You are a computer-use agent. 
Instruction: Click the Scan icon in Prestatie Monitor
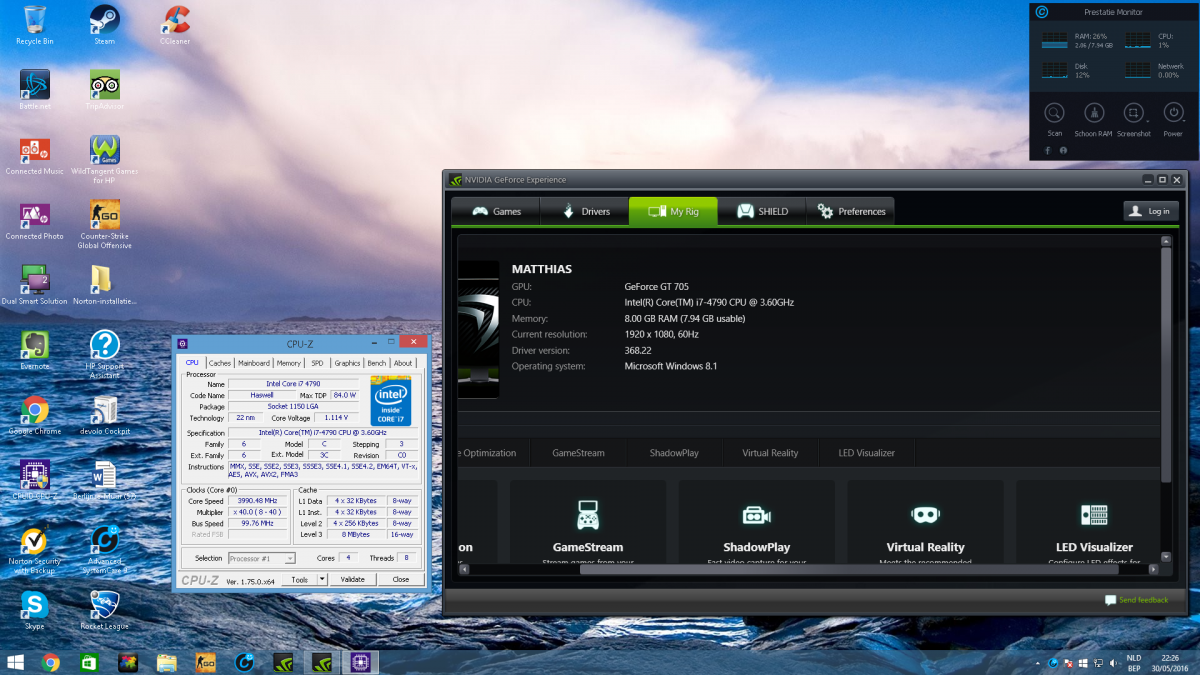pos(1054,113)
